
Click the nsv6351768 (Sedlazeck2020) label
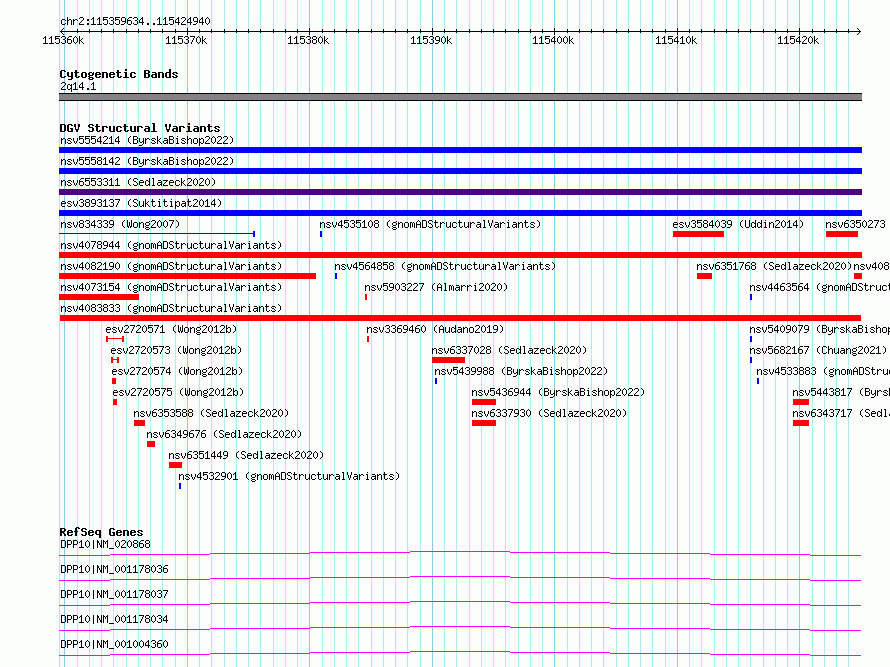pyautogui.click(x=774, y=266)
